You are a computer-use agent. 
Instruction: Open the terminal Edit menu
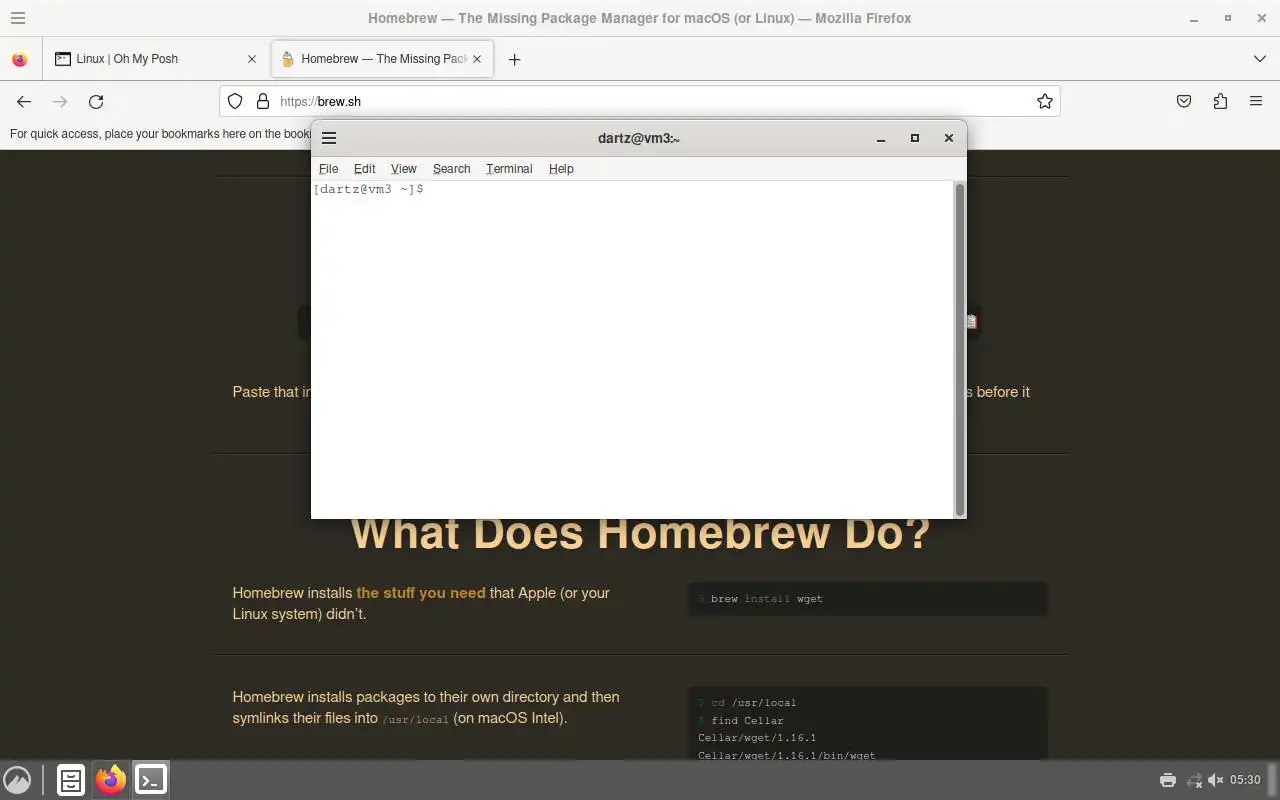[364, 169]
